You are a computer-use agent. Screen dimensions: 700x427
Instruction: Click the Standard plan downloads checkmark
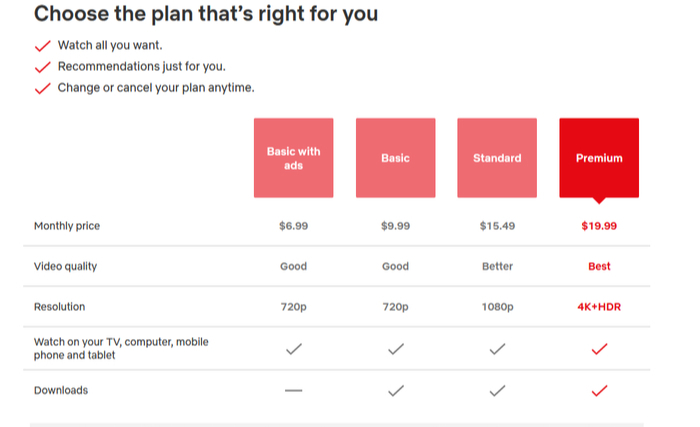point(497,390)
